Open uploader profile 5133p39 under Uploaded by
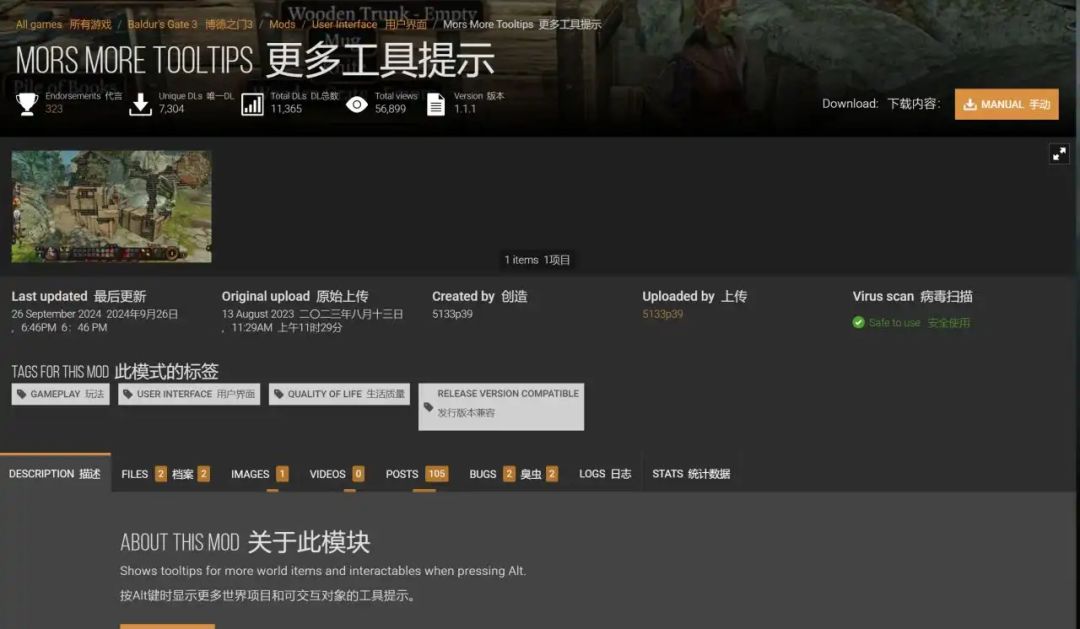 coord(663,314)
